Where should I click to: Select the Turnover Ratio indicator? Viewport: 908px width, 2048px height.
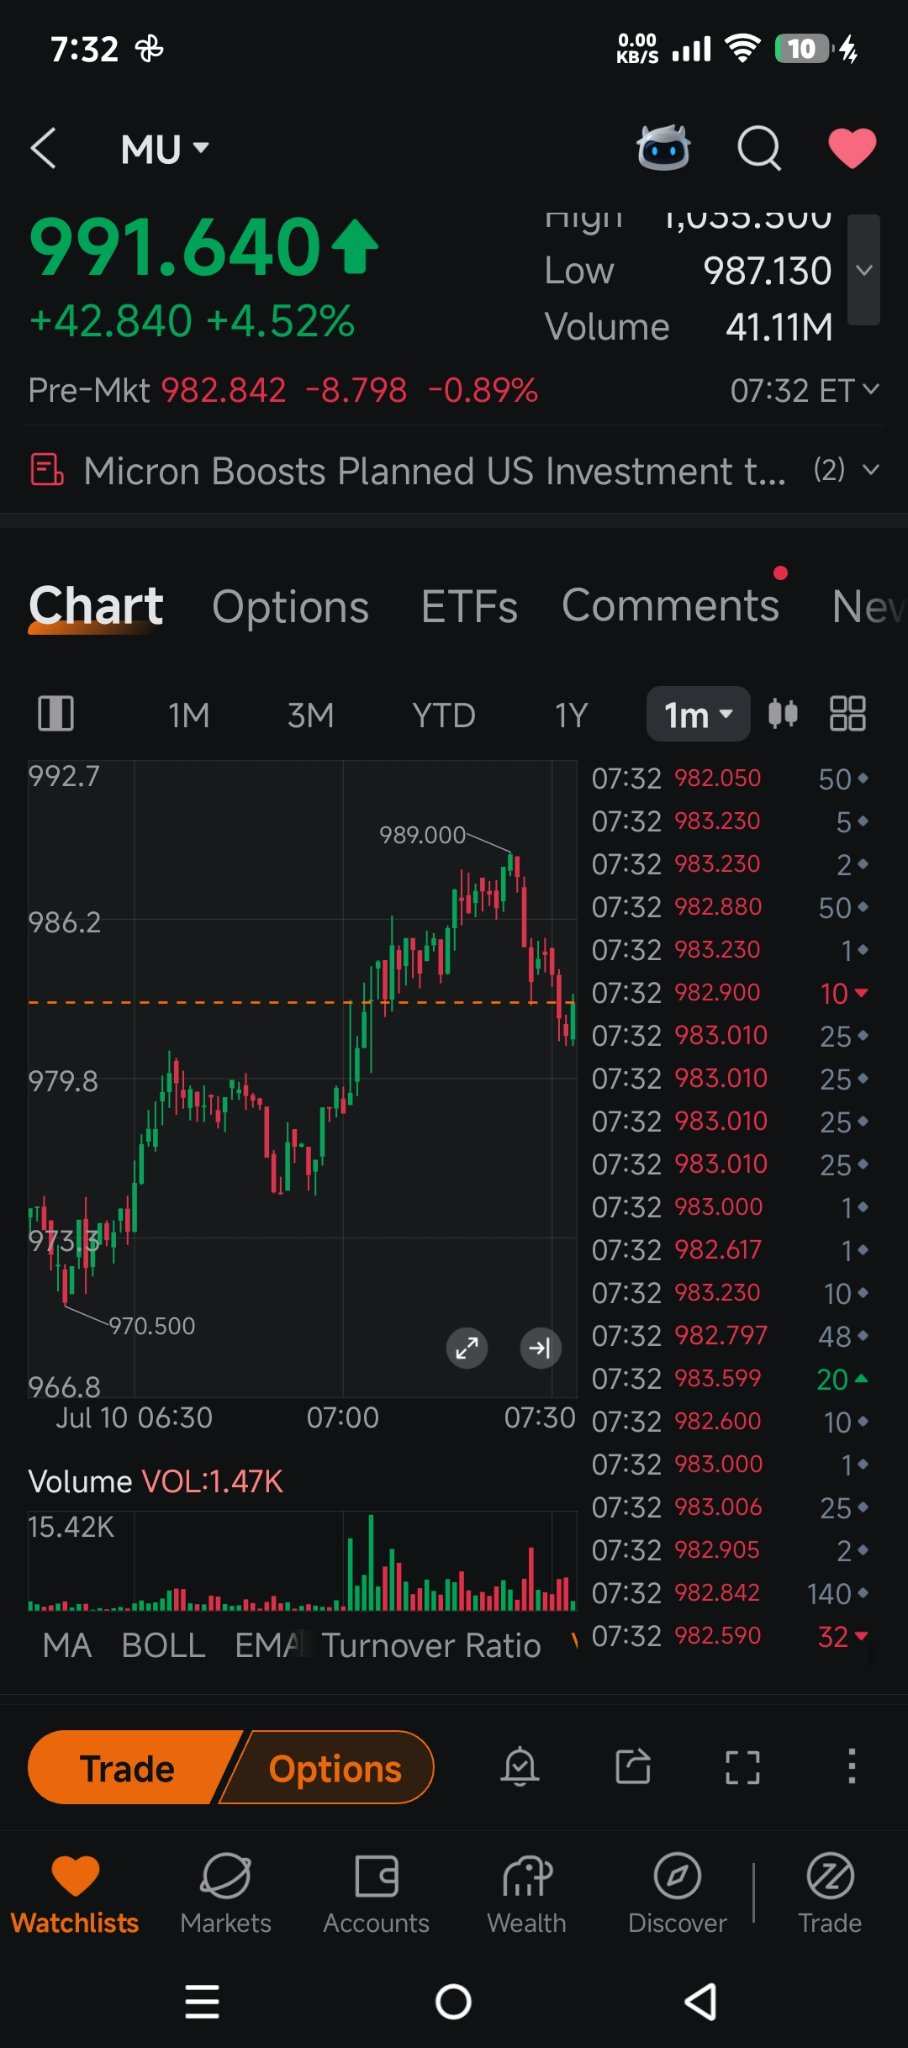[x=431, y=1645]
